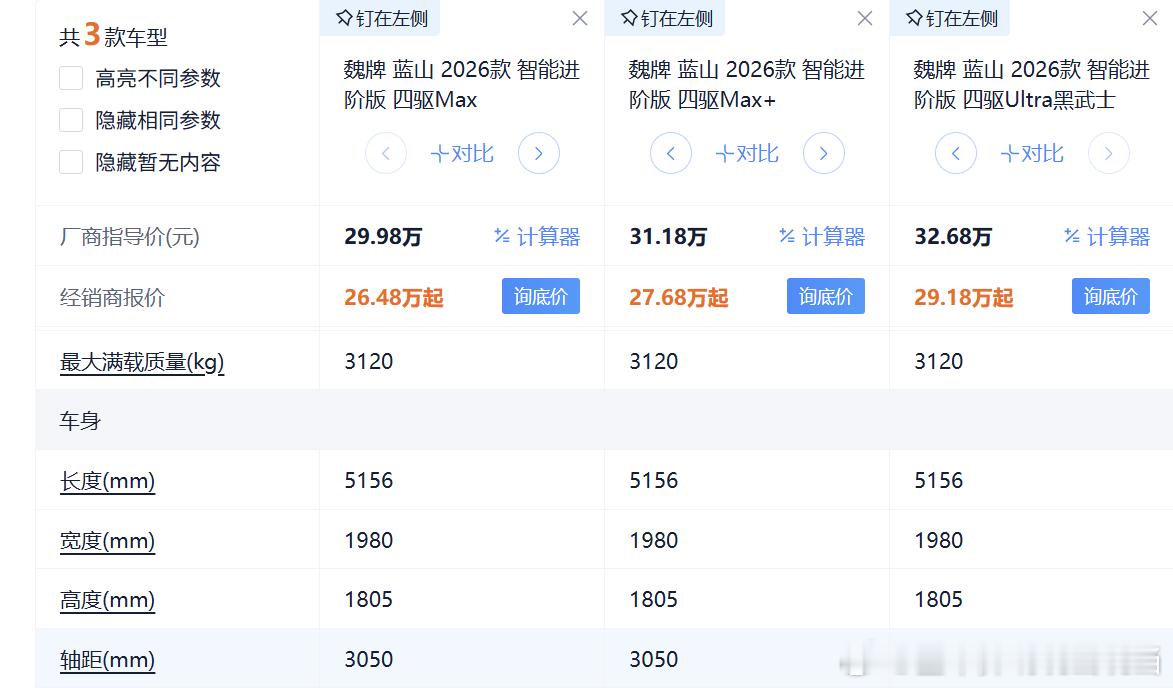The image size is (1173, 688).
Task: Enable 高亮不同参数 checkbox
Action: click(x=71, y=78)
